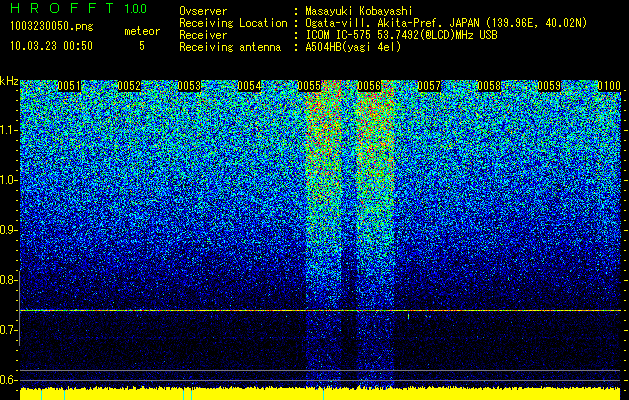Click the yellow signal level bar at bottom
Image resolution: width=629 pixels, height=400 pixels.
click(321, 394)
